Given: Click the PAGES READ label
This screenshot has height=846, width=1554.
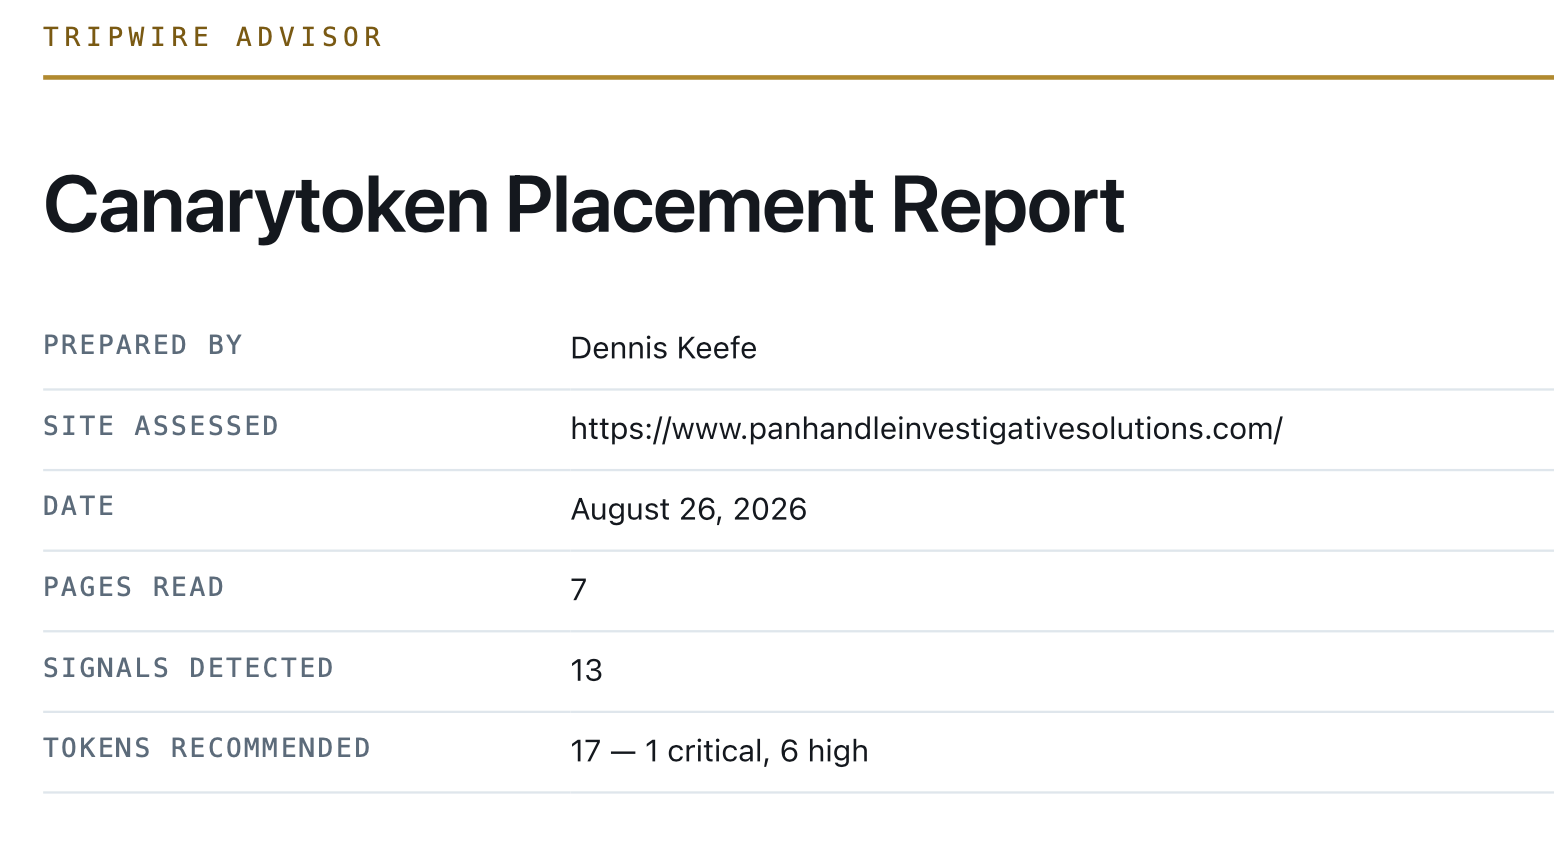Looking at the screenshot, I should (x=133, y=587).
